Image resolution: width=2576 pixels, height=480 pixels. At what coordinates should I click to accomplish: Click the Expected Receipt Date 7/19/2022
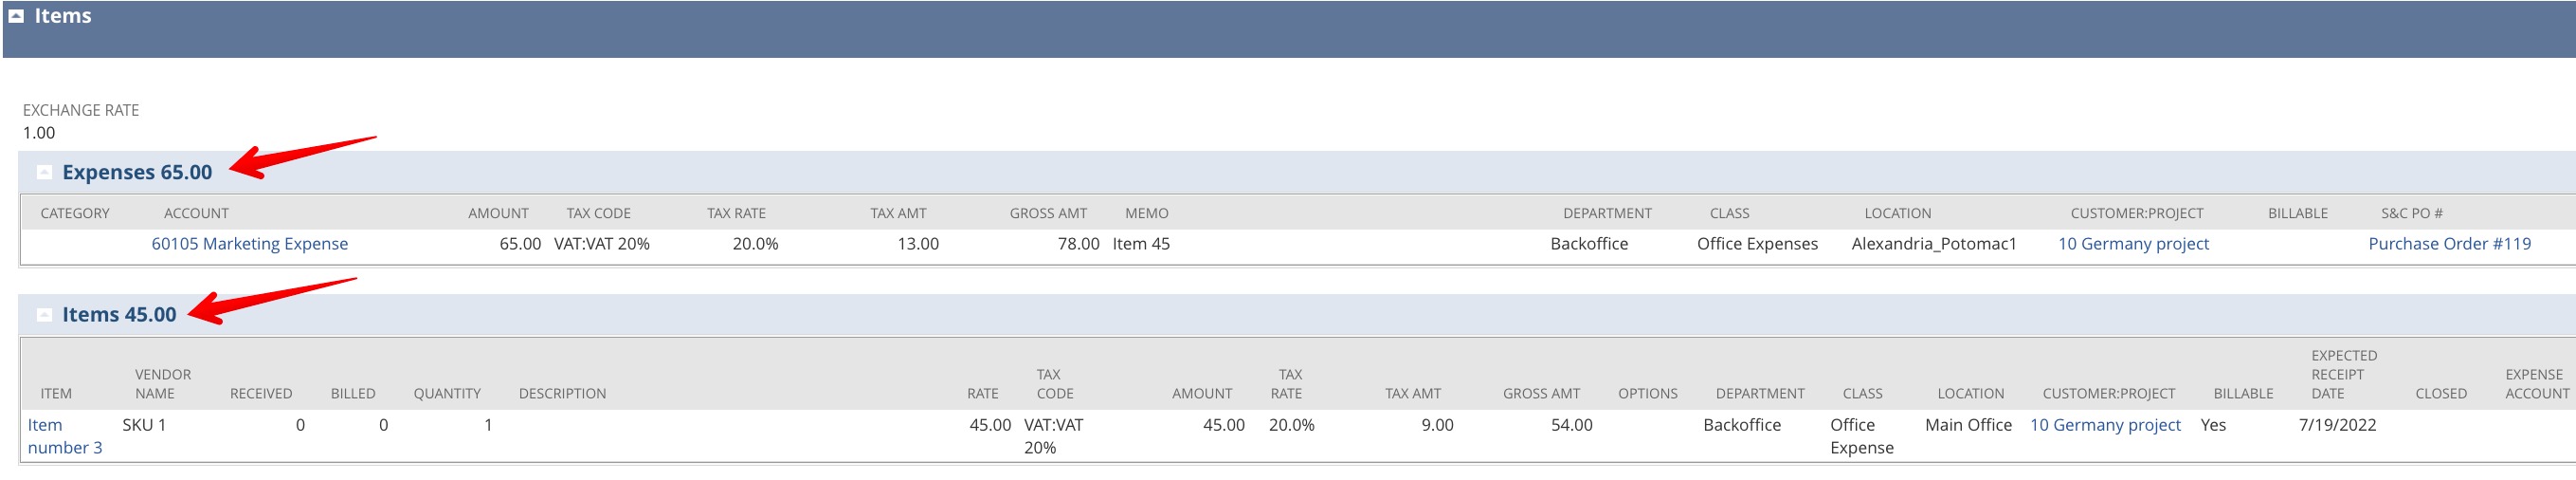click(2337, 425)
